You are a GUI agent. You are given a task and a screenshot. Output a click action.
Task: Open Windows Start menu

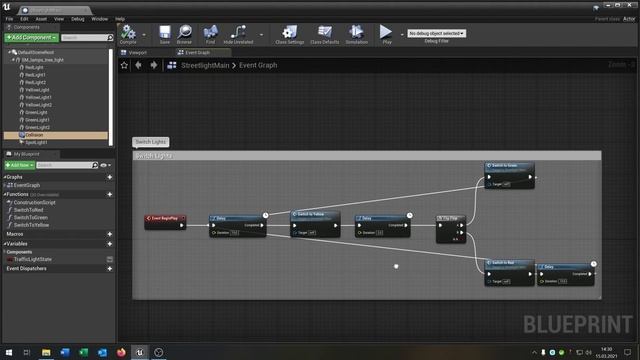tap(9, 352)
